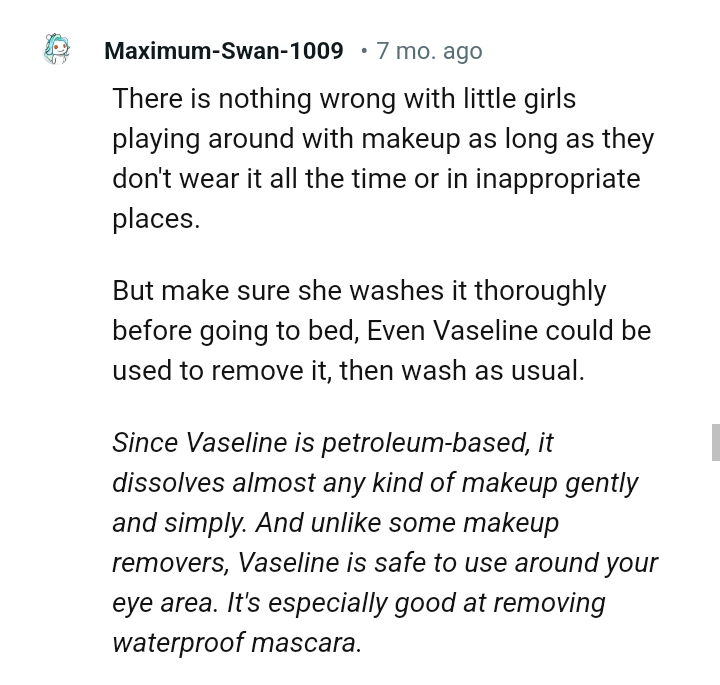Tap the italic paragraph starting "Since Vaseline"
720x685 pixels.
385,542
